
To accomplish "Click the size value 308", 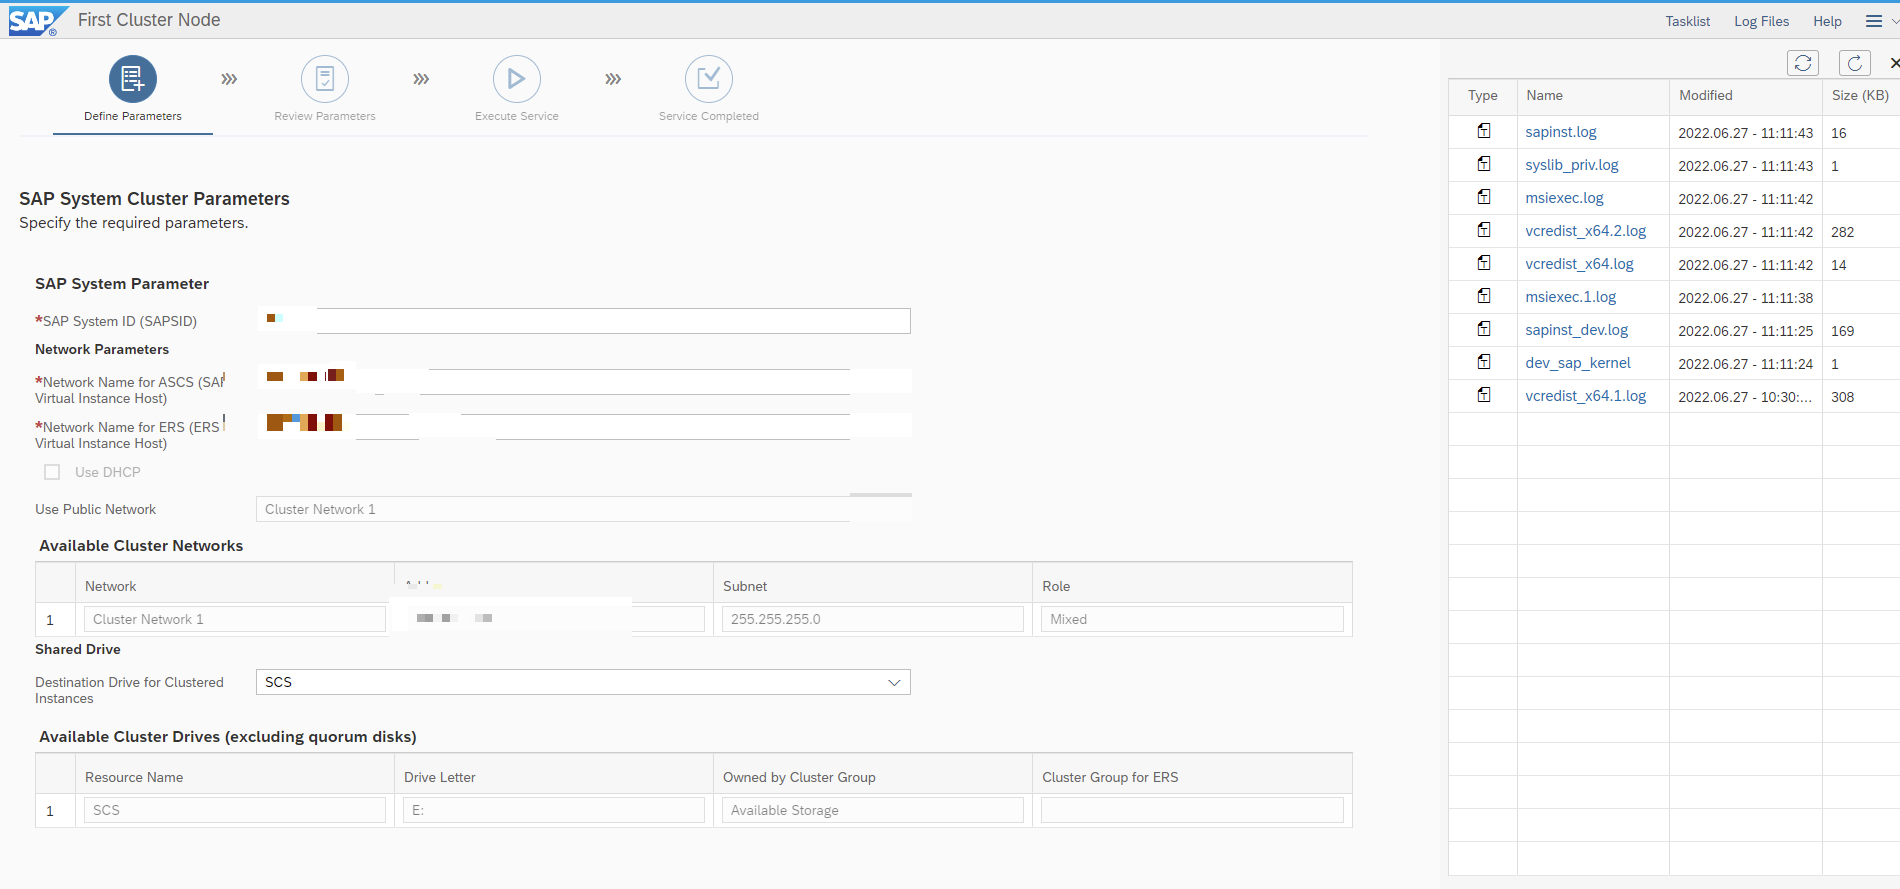I will point(1843,397).
